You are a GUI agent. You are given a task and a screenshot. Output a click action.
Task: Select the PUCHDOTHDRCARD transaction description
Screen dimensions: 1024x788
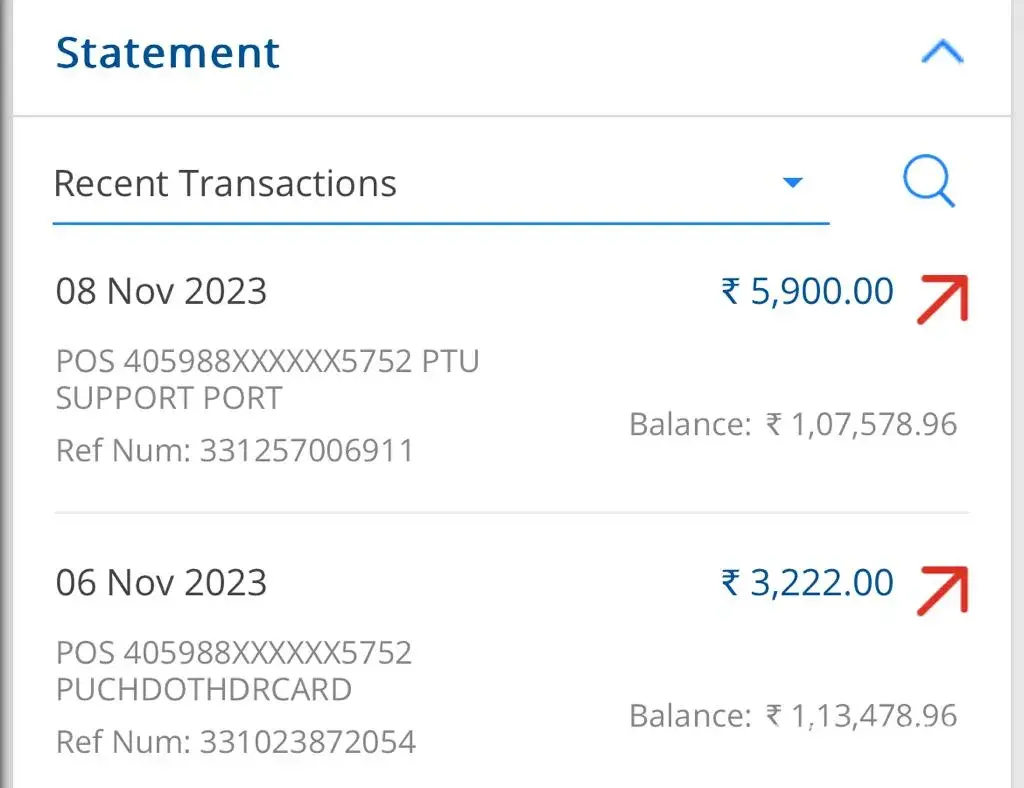tap(204, 689)
